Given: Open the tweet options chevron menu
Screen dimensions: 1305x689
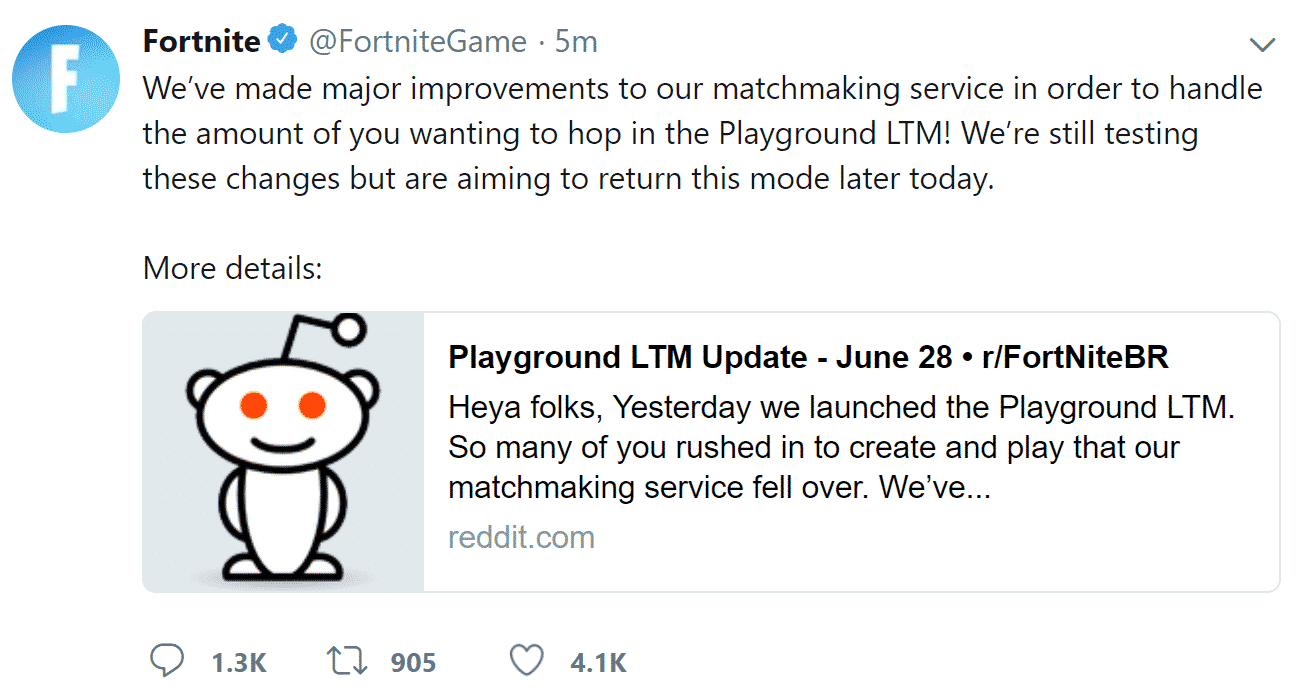Looking at the screenshot, I should (x=1263, y=44).
